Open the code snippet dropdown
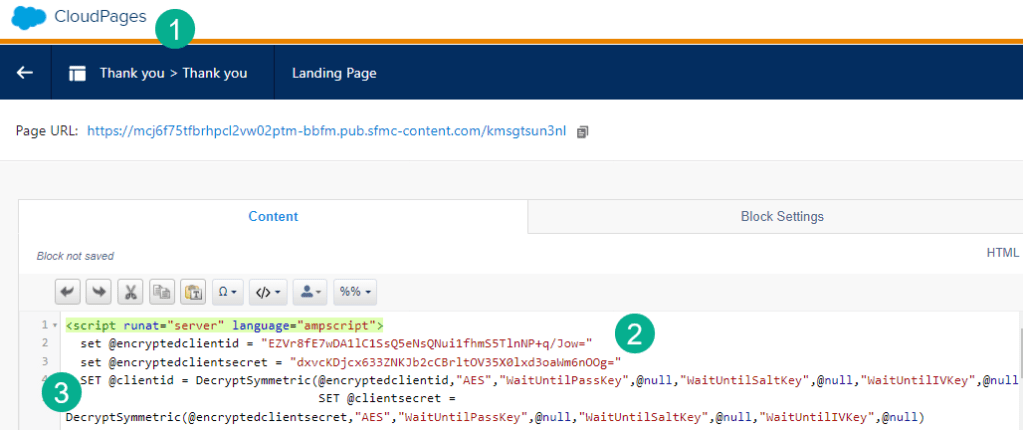This screenshot has width=1023, height=430. pyautogui.click(x=268, y=292)
